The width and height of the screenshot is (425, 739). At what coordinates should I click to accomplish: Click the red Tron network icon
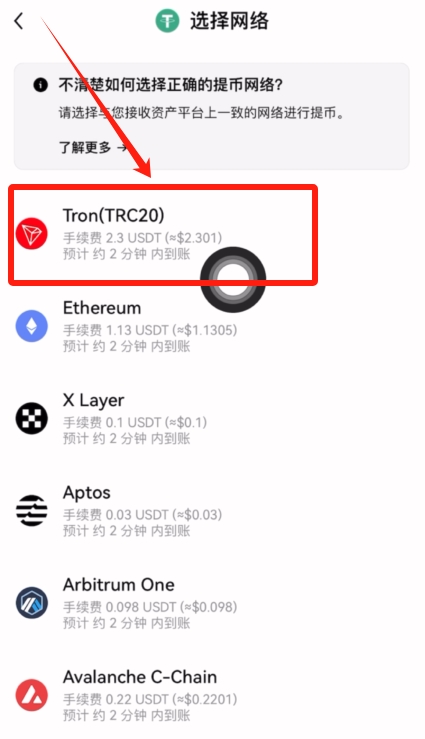click(32, 234)
